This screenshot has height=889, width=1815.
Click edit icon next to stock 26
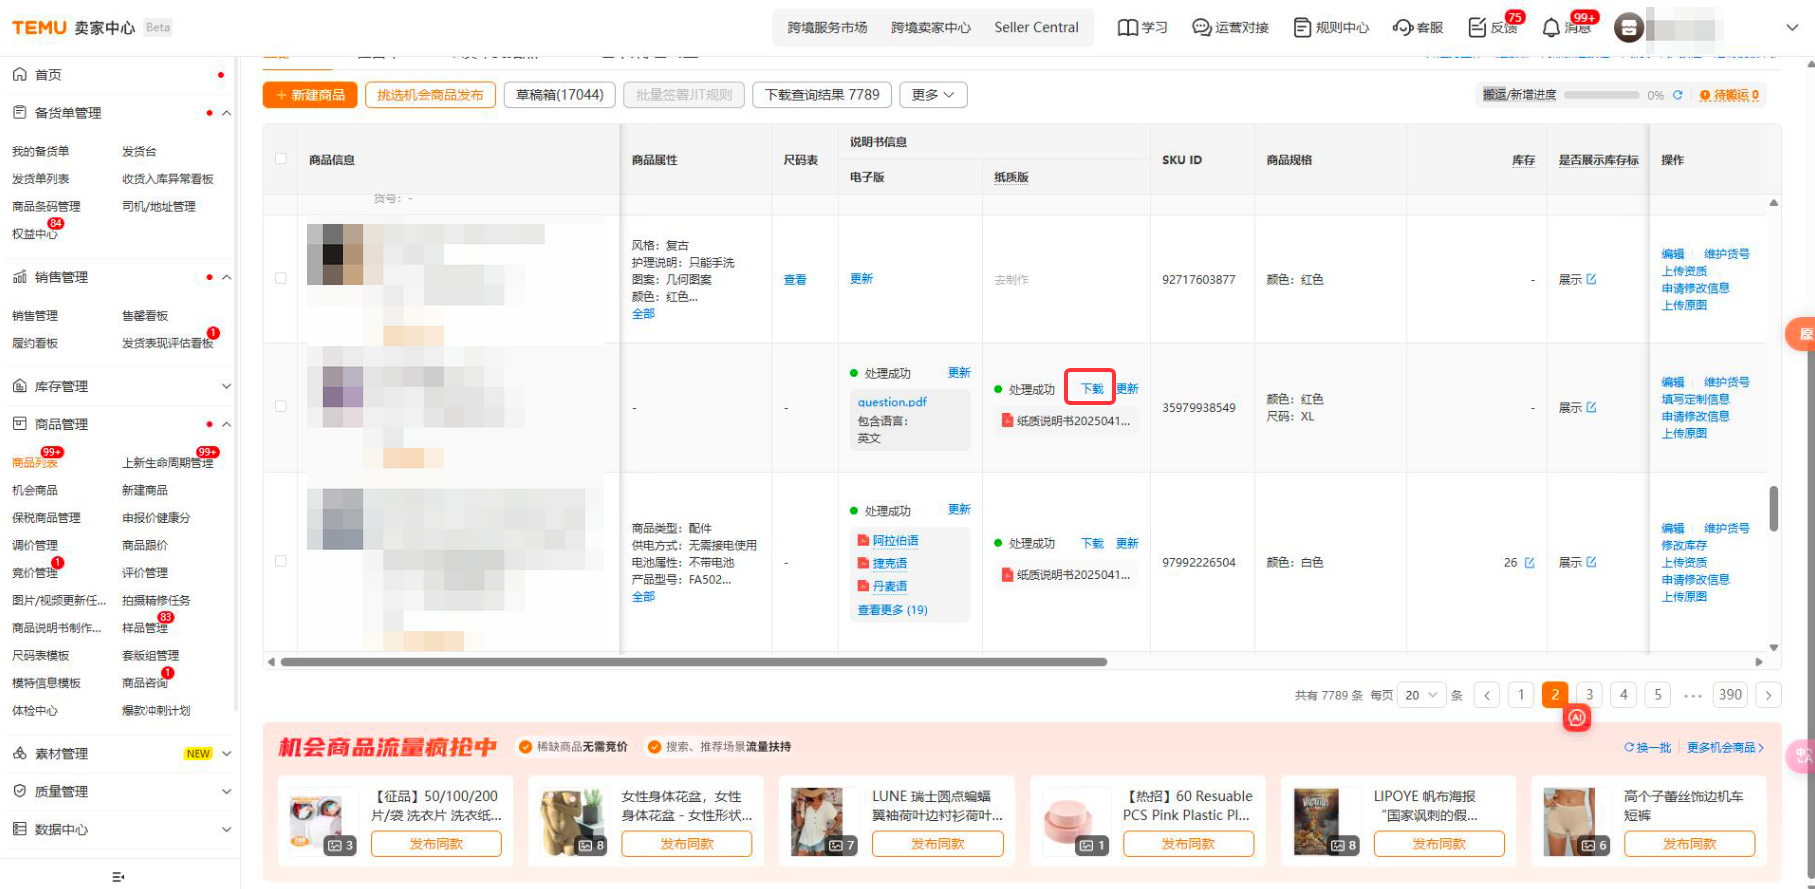(1529, 563)
